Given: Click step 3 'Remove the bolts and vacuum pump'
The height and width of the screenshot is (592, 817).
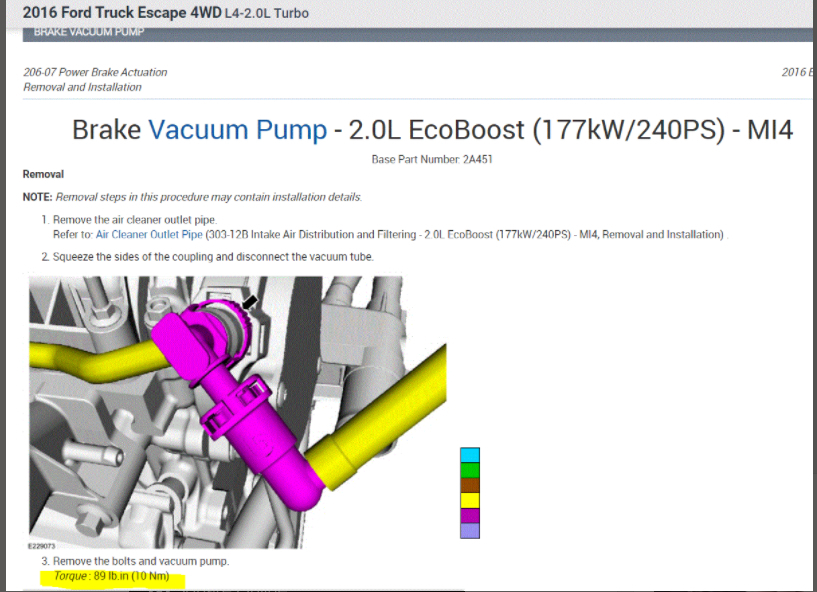Looking at the screenshot, I should (x=141, y=561).
